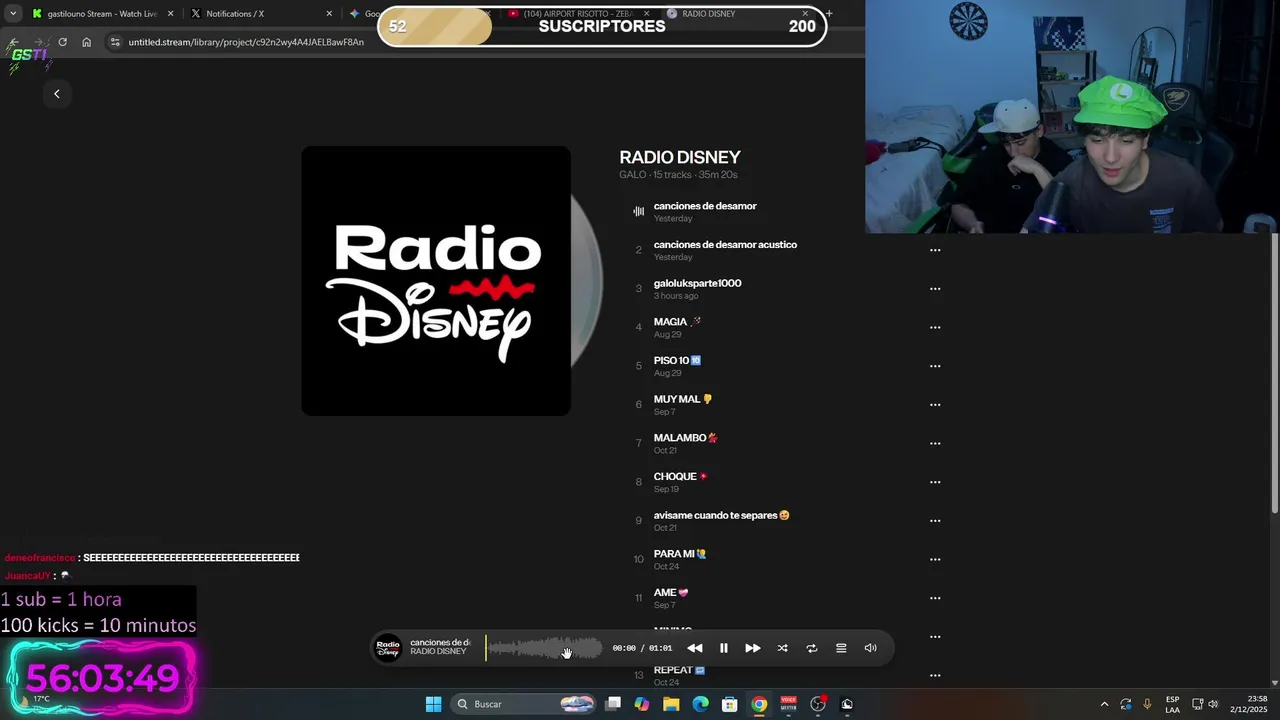Open the Windows Start menu
This screenshot has height=720, width=1280.
[x=433, y=704]
